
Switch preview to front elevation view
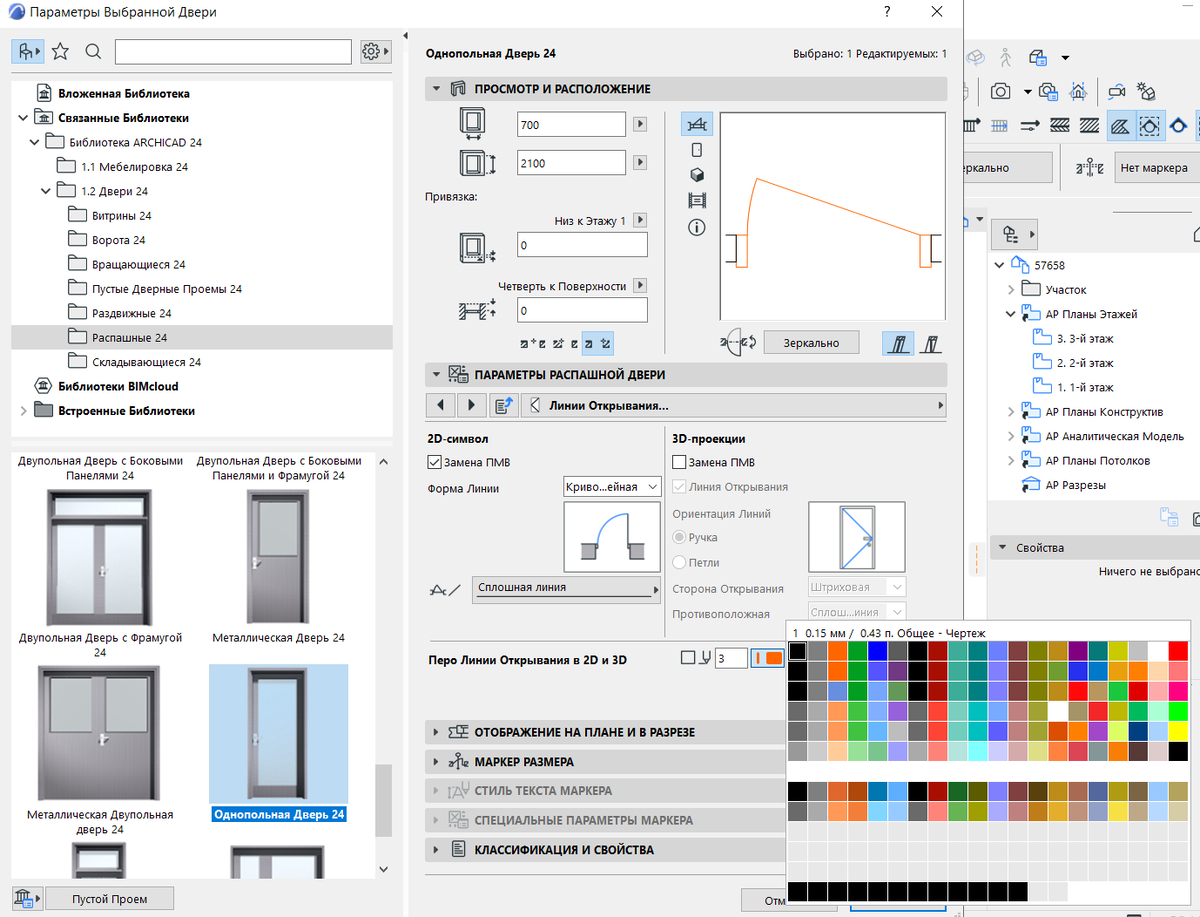[697, 150]
